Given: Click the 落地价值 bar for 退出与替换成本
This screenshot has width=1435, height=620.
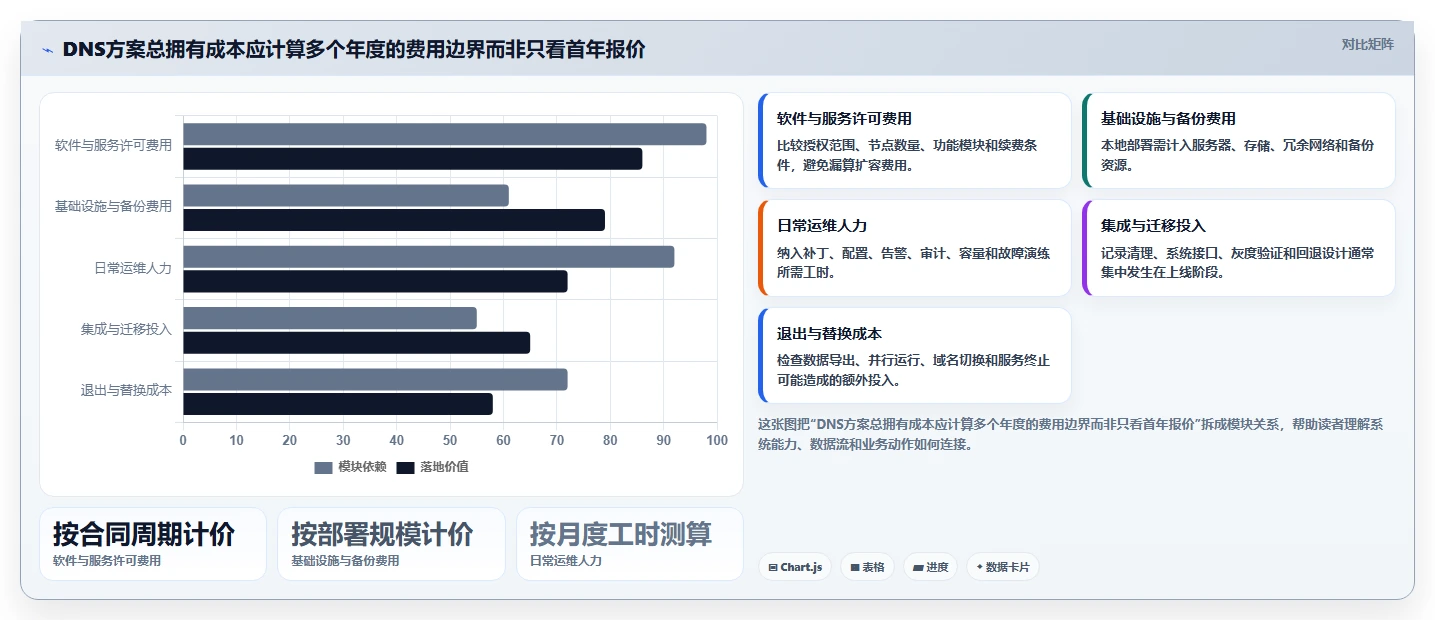Looking at the screenshot, I should click(337, 404).
